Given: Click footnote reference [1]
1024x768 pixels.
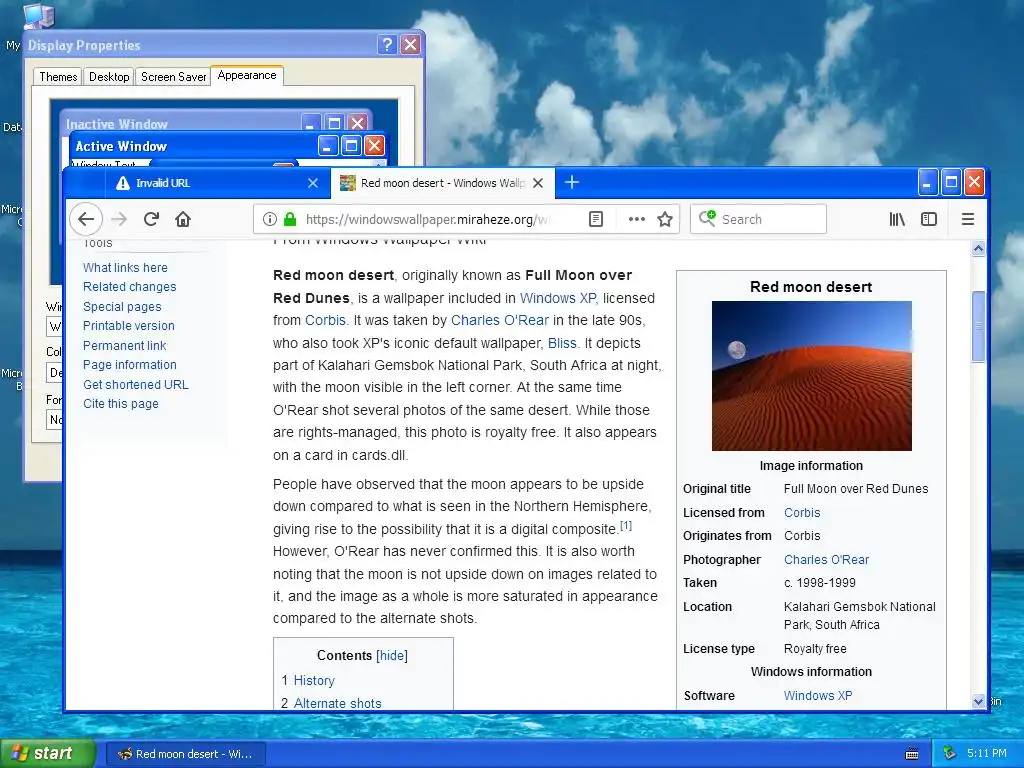Looking at the screenshot, I should click(x=626, y=525).
